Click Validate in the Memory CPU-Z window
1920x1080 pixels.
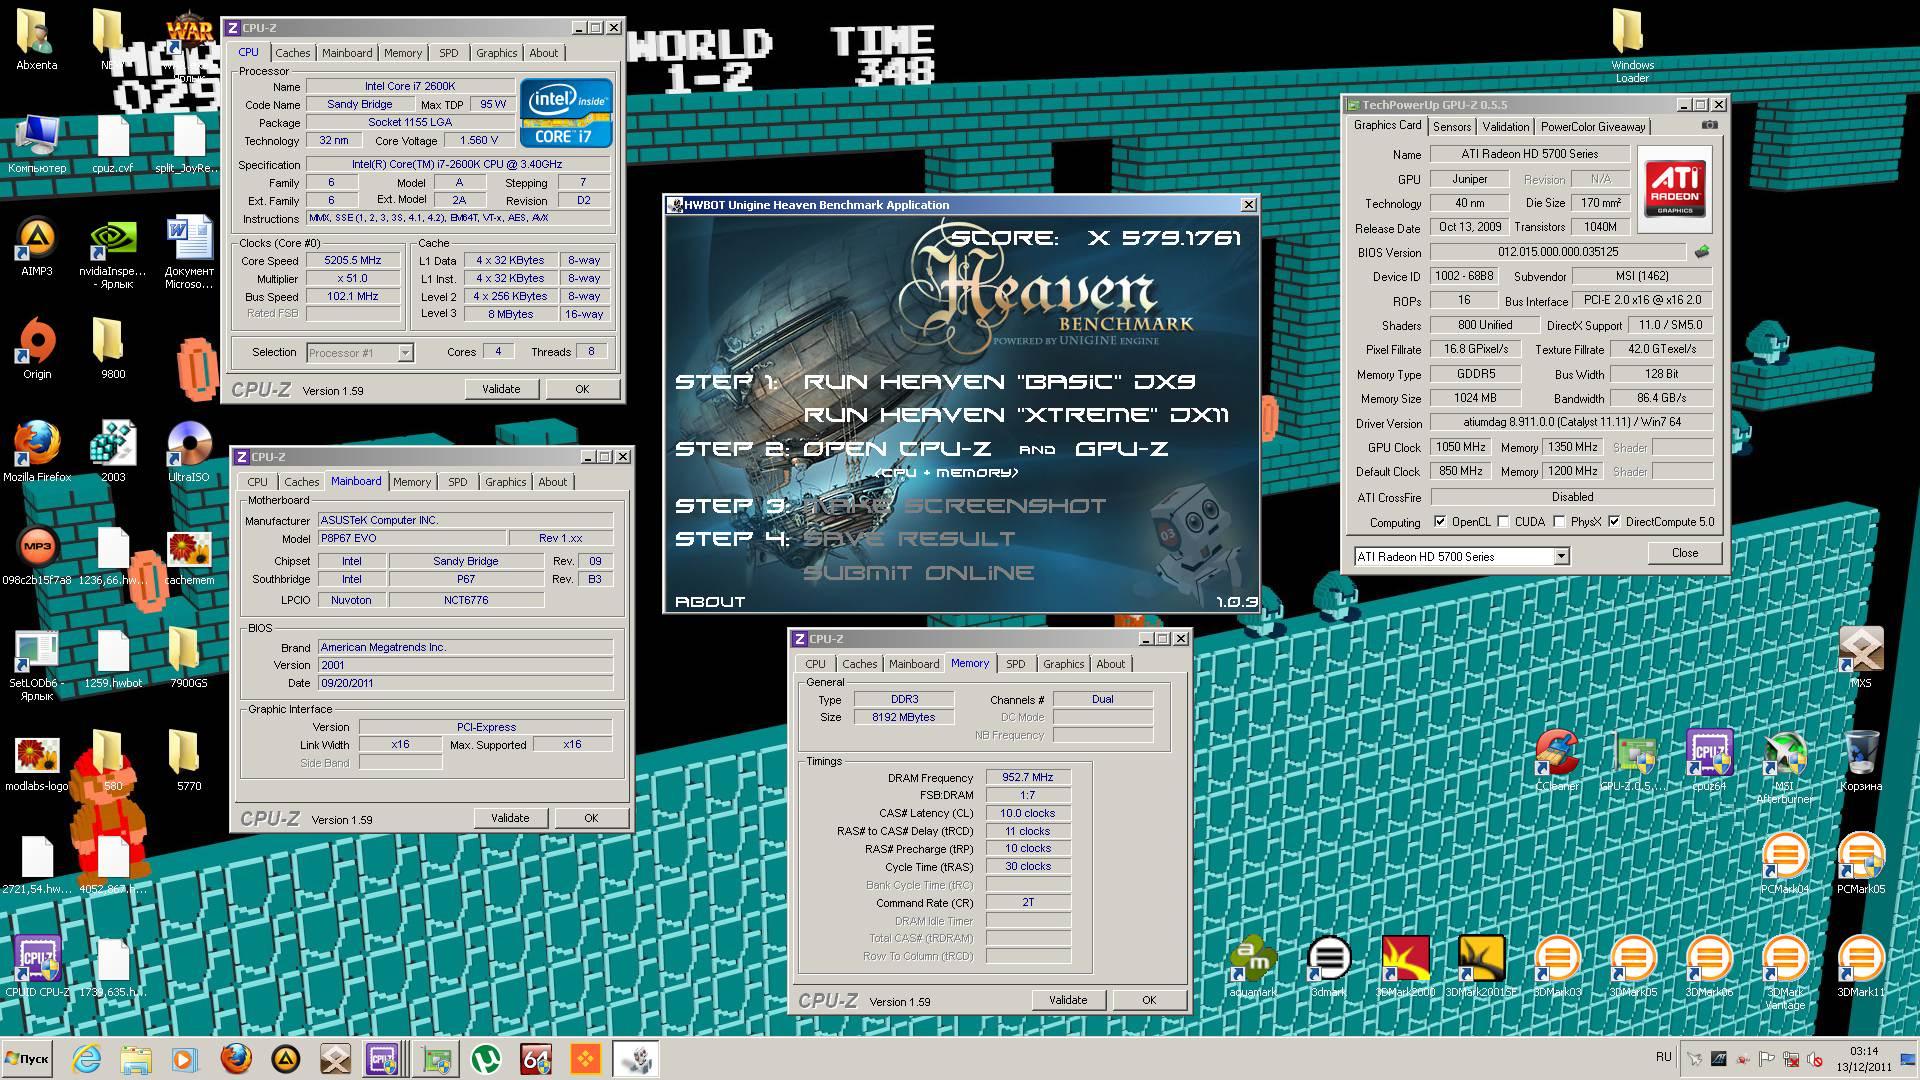(1068, 1000)
